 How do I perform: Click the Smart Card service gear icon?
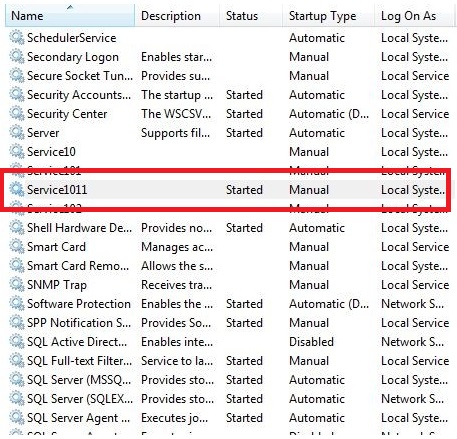(x=16, y=246)
